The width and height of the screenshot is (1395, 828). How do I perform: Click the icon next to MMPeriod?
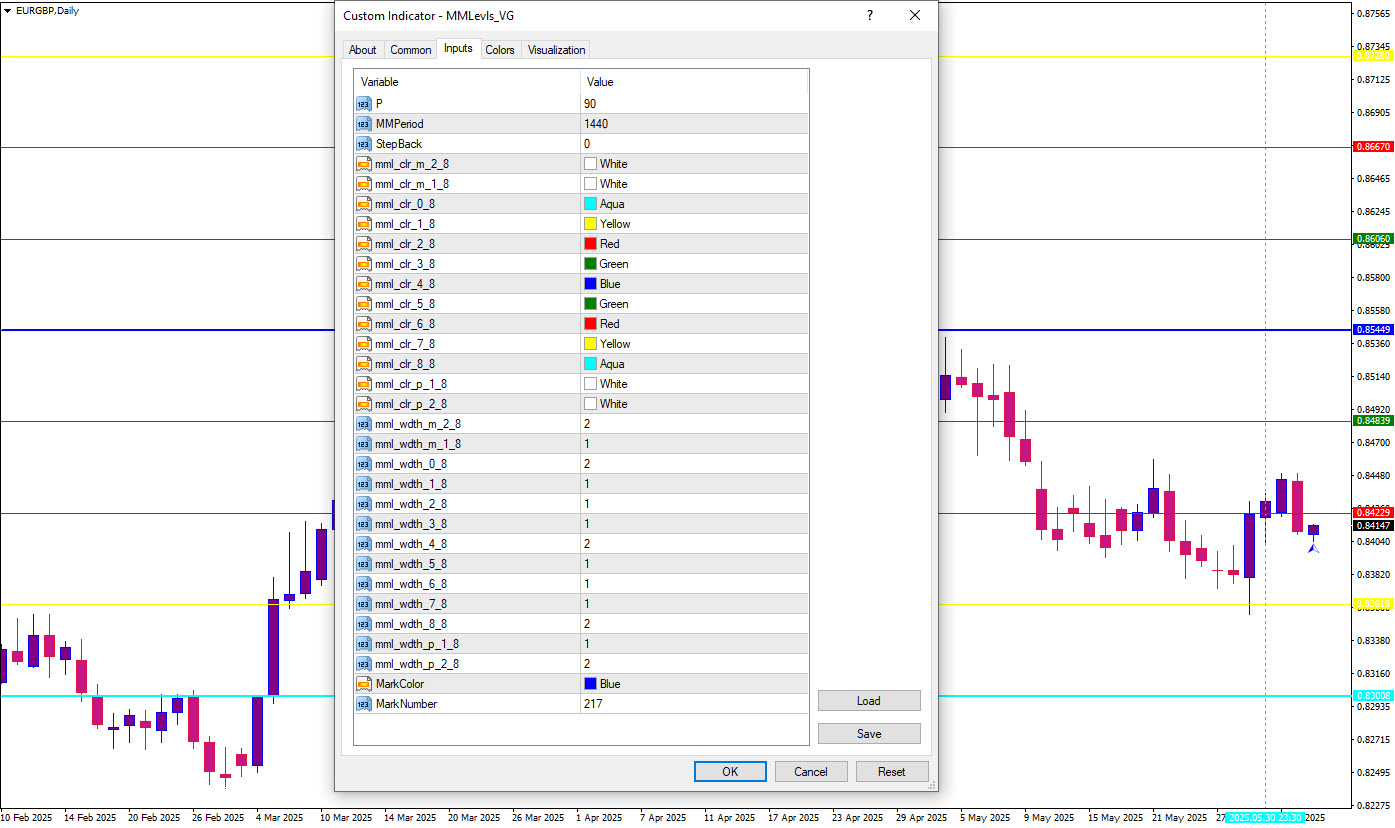(x=364, y=124)
